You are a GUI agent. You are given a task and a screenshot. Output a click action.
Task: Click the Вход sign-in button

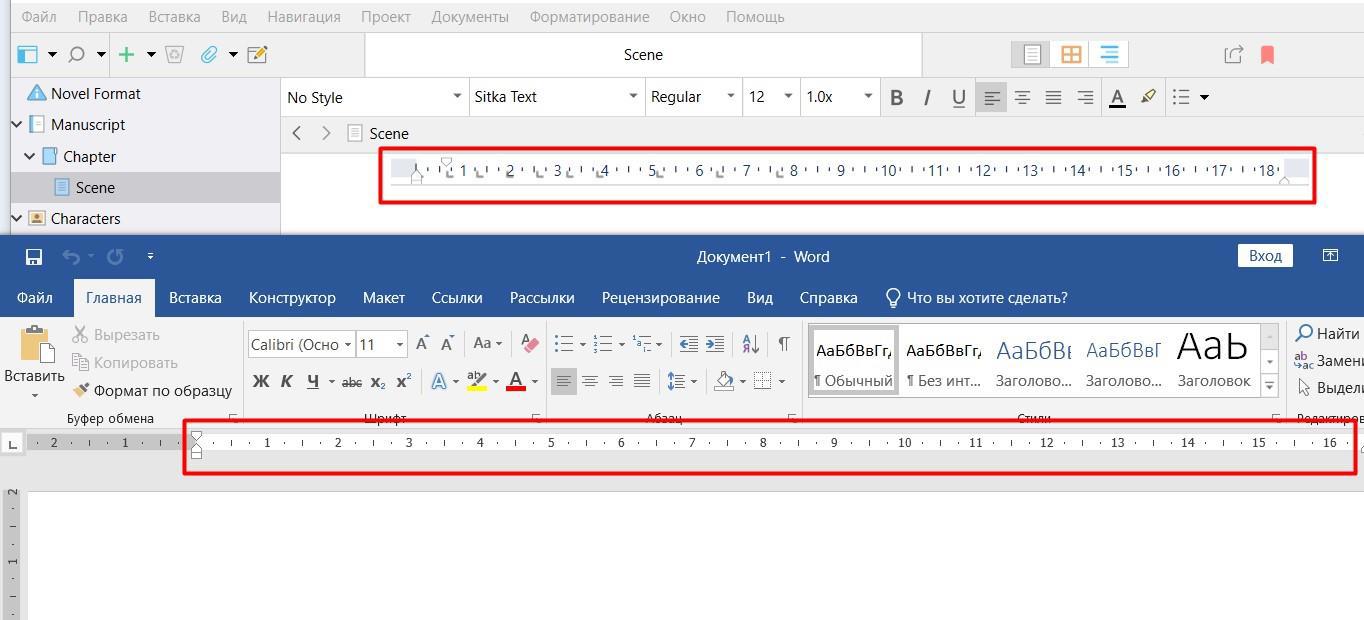pos(1264,256)
